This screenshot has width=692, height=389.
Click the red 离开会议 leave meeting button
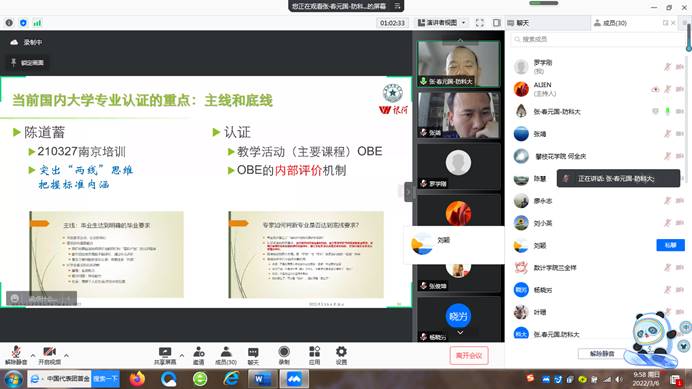(469, 355)
